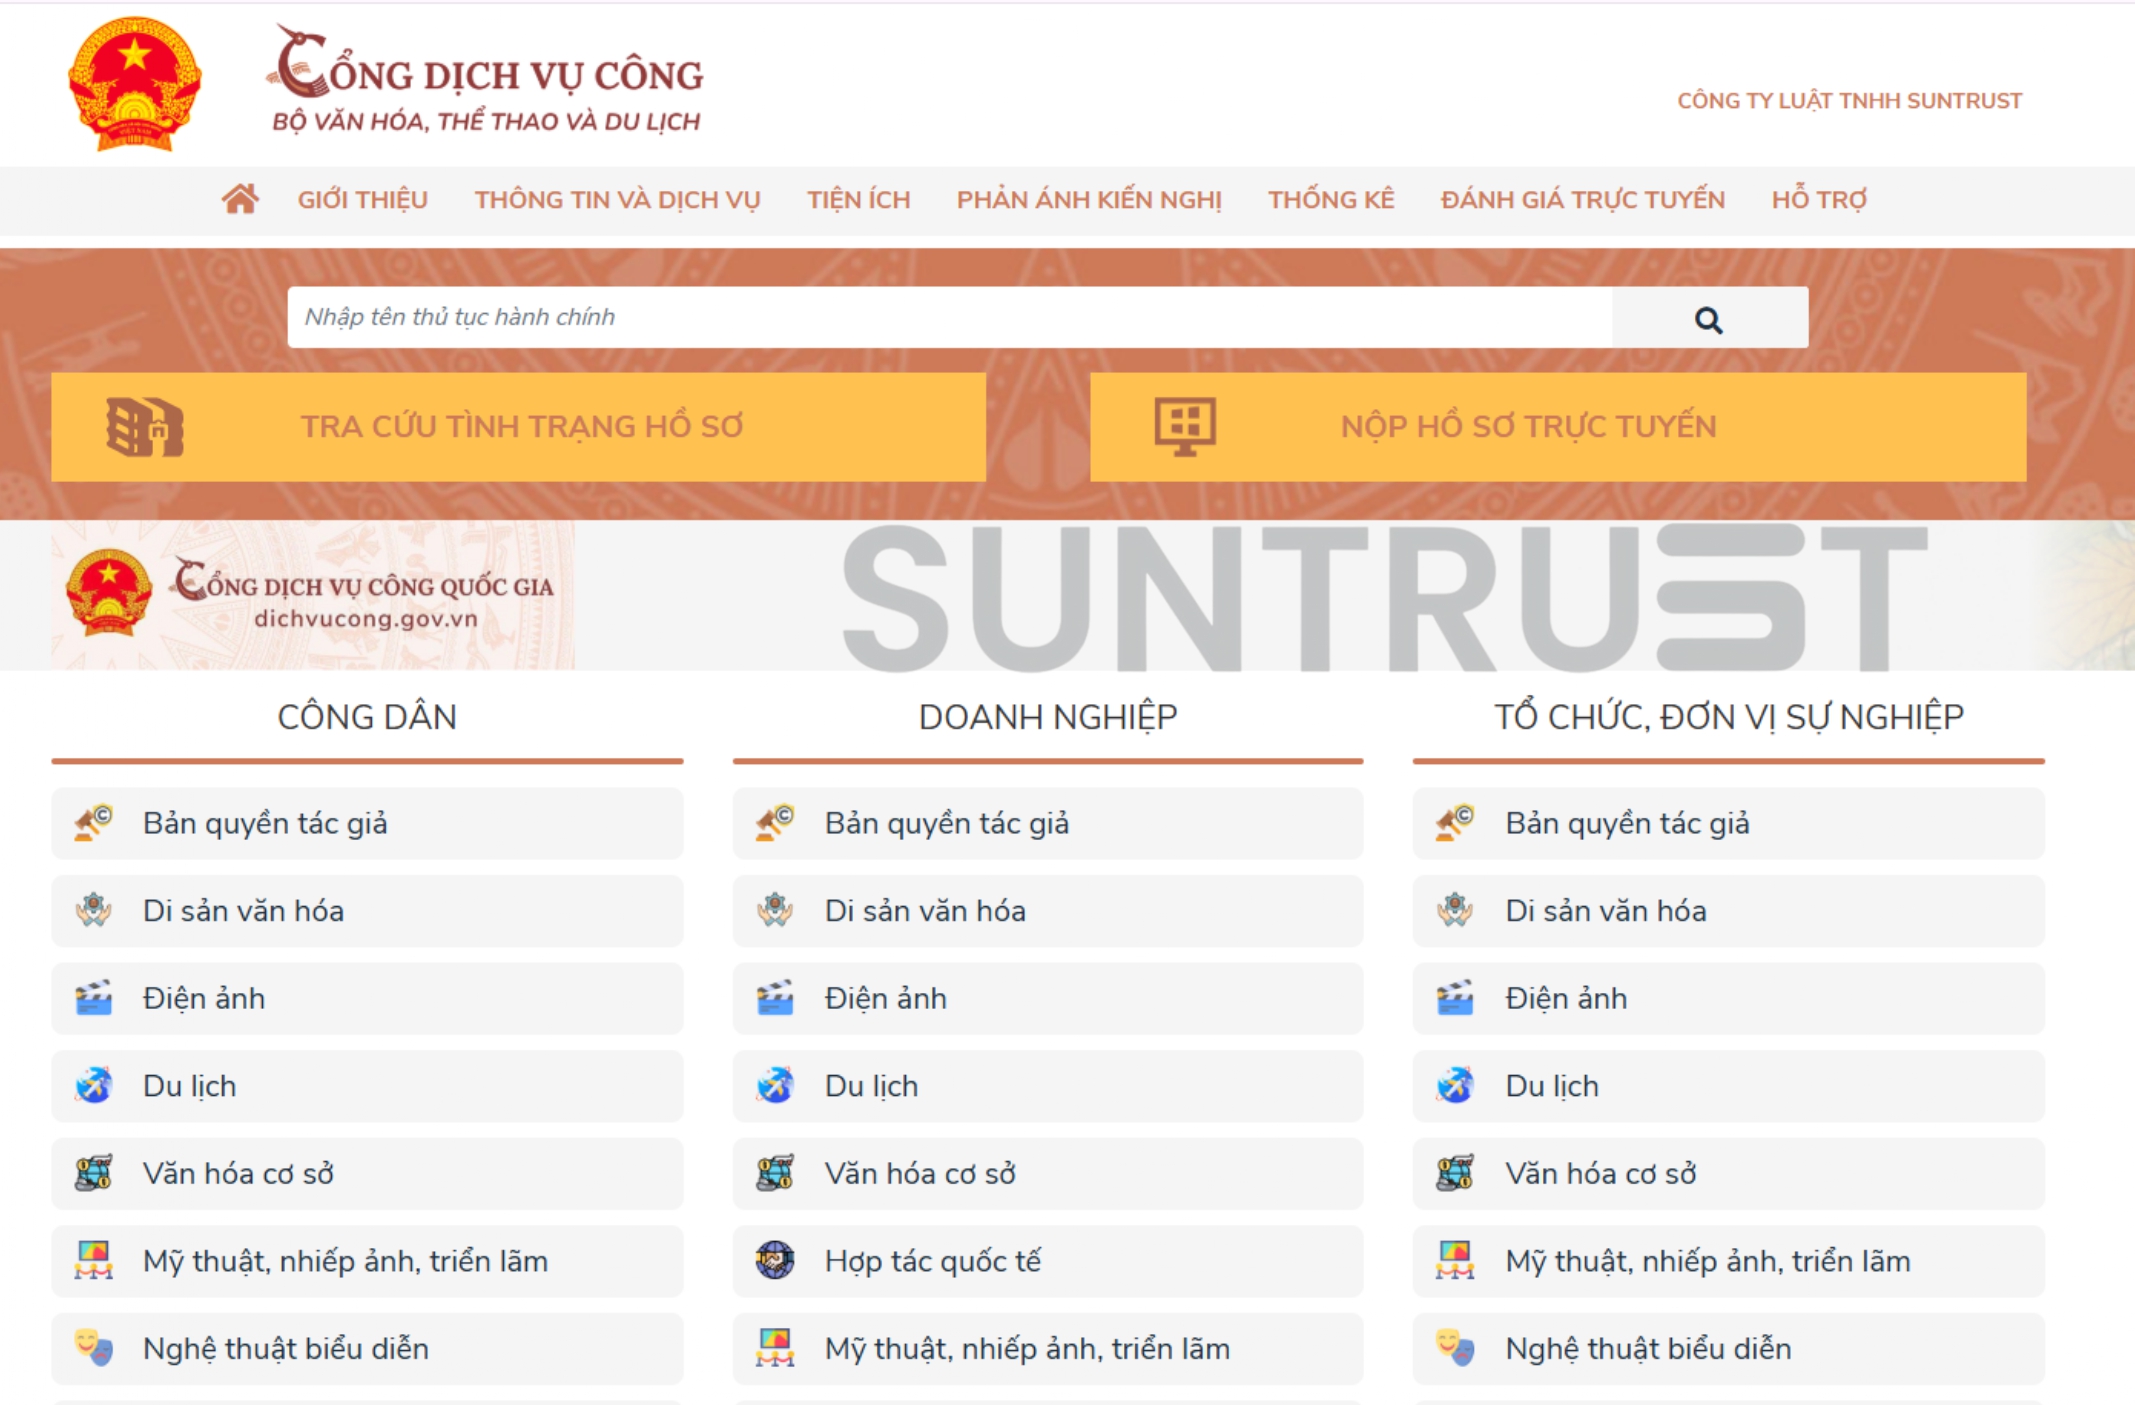This screenshot has height=1405, width=2135.
Task: Click the Công ty Luật TNHH Suntrust account link
Action: [1849, 101]
